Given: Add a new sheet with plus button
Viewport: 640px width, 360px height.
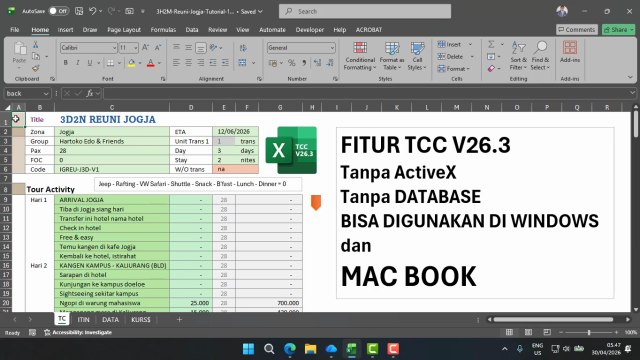Looking at the screenshot, I should pos(179,320).
